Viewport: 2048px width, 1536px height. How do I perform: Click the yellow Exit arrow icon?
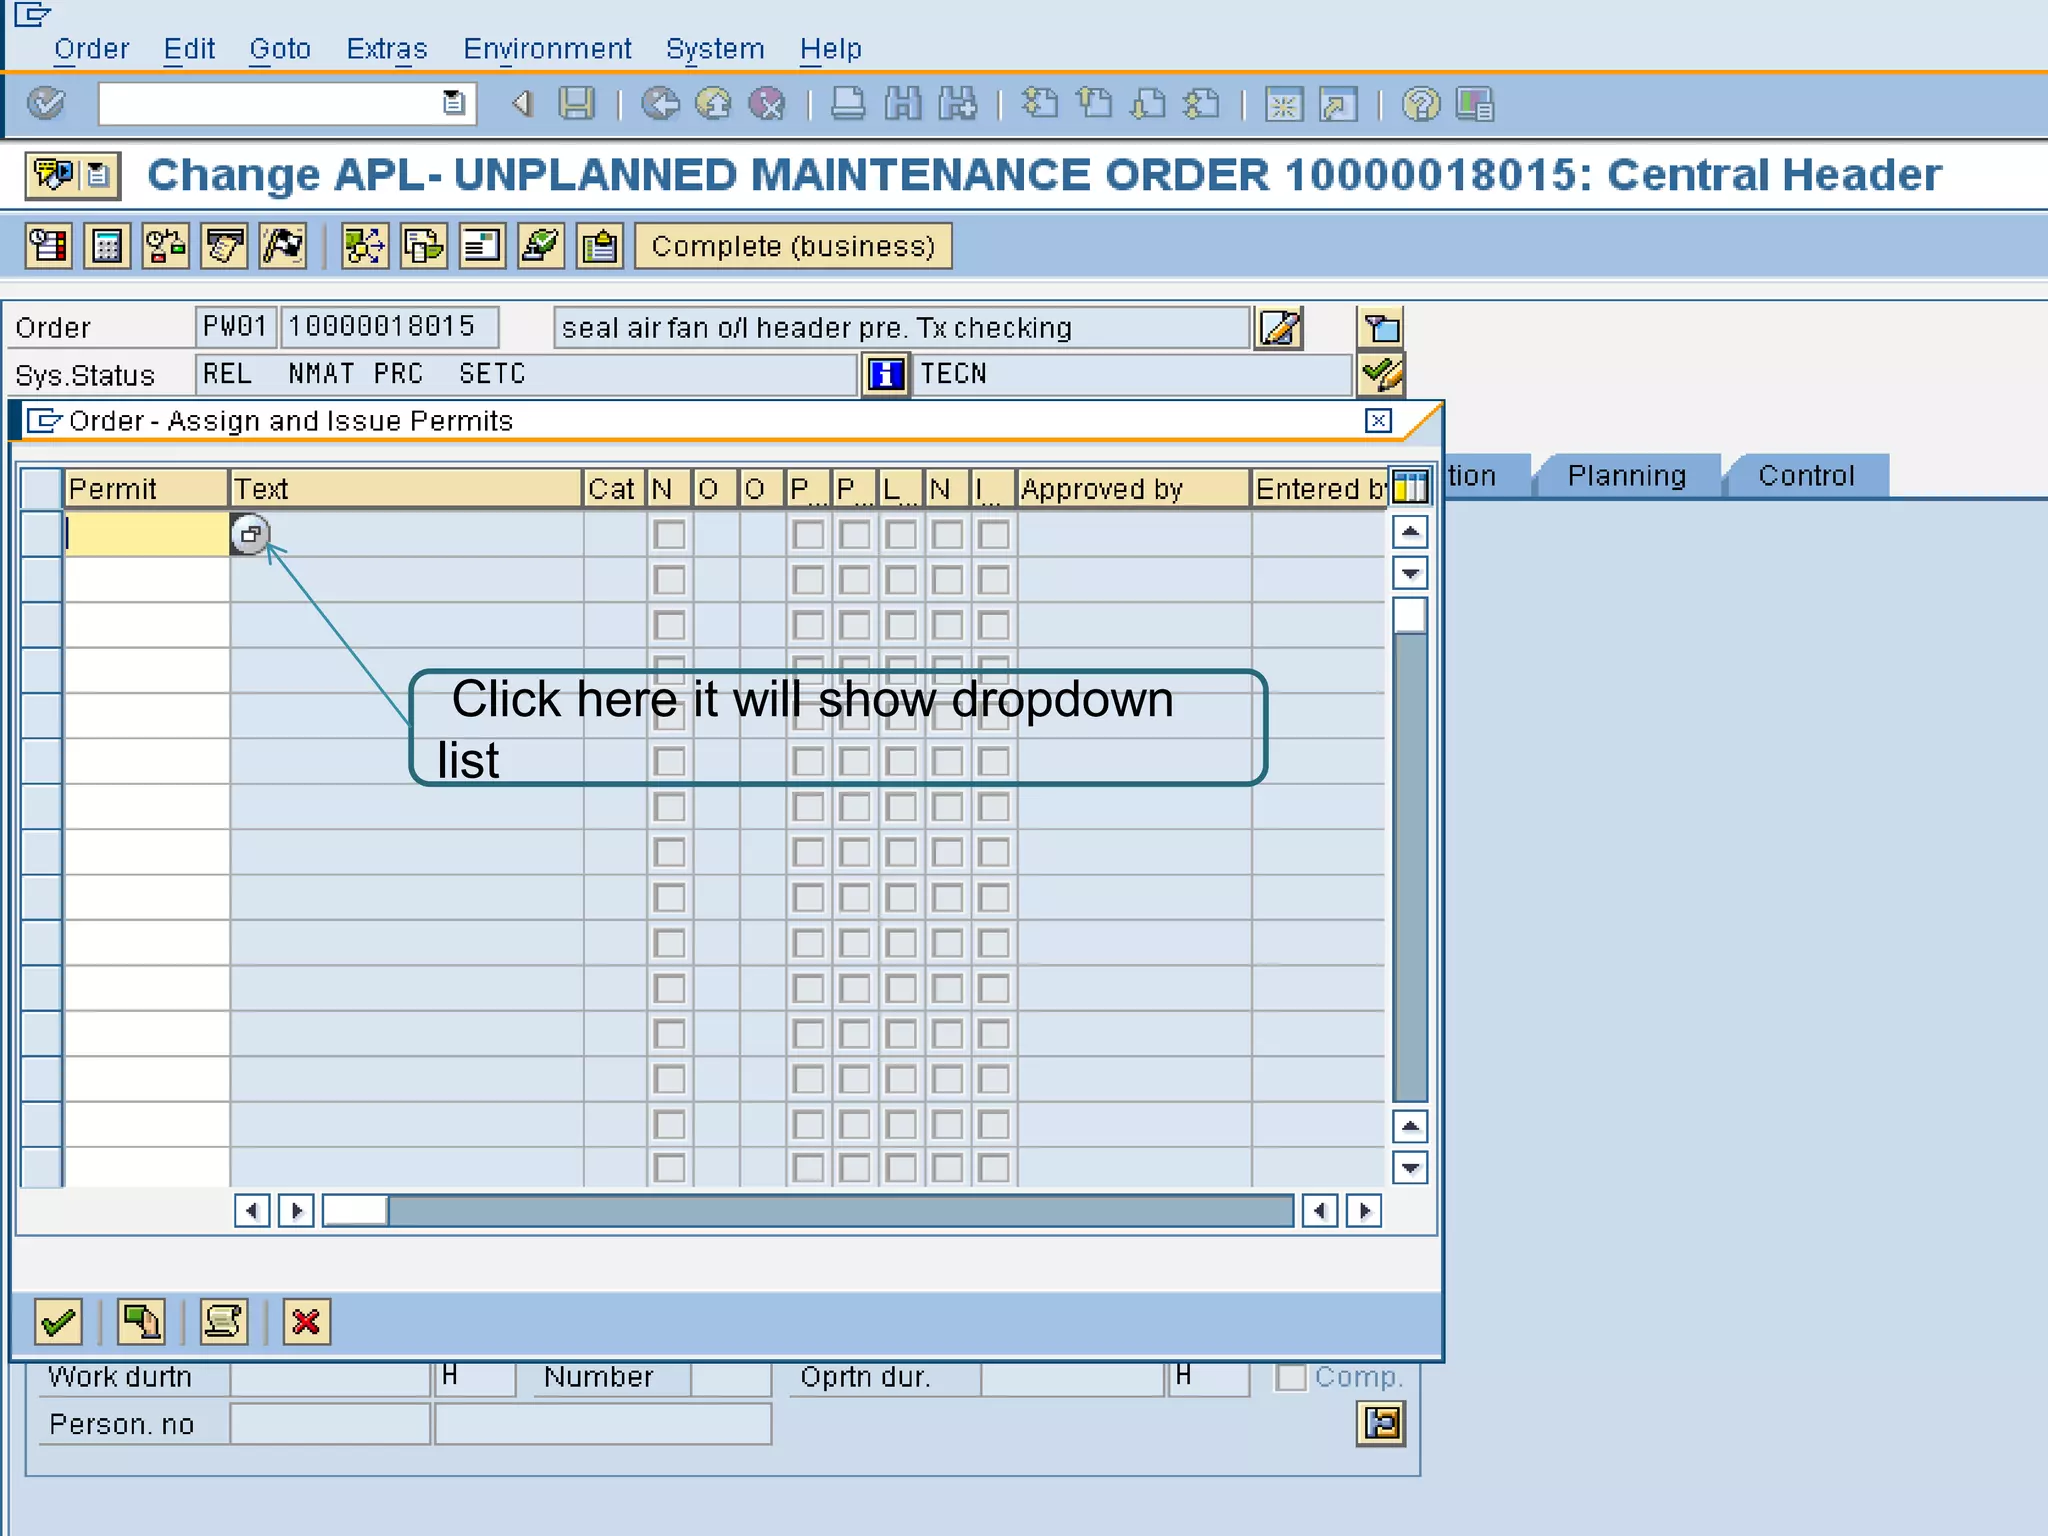coord(713,103)
